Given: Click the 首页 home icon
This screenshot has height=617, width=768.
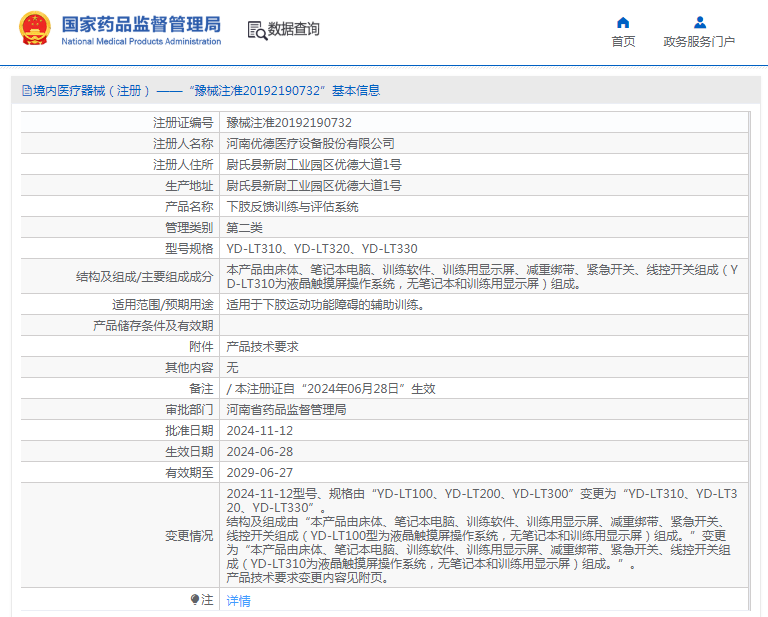Looking at the screenshot, I should point(623,23).
